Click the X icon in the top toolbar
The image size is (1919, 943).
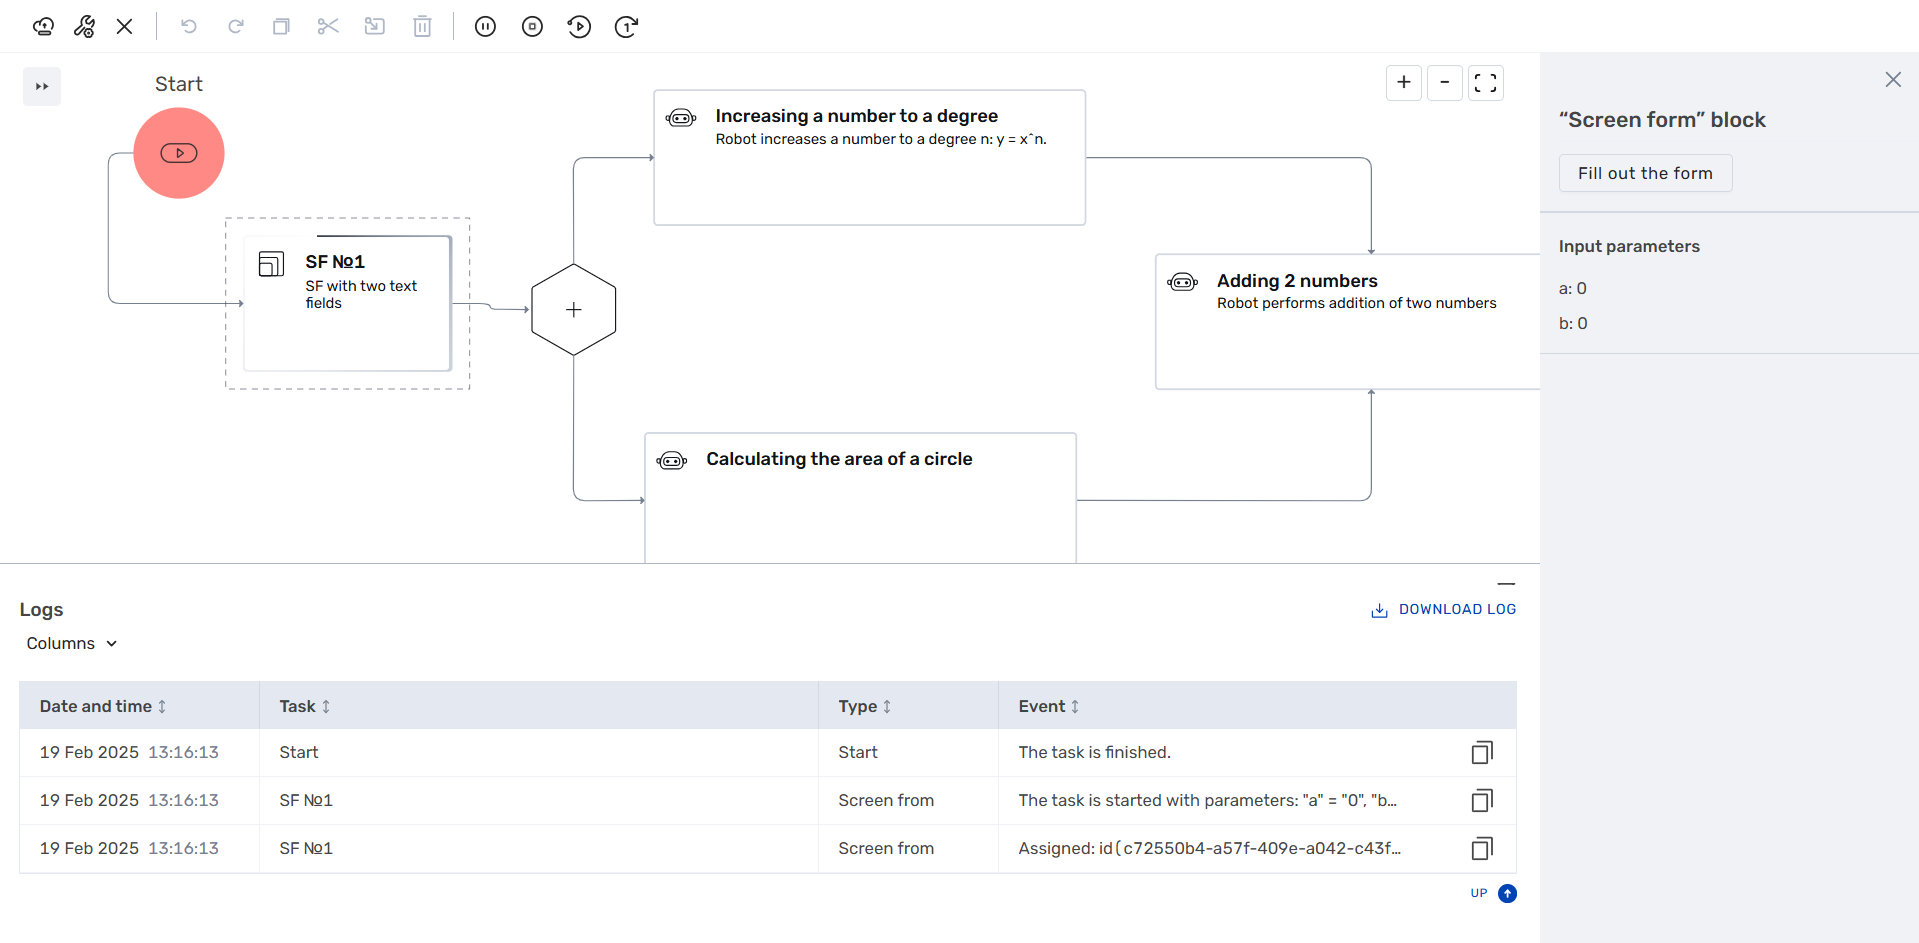pos(125,27)
